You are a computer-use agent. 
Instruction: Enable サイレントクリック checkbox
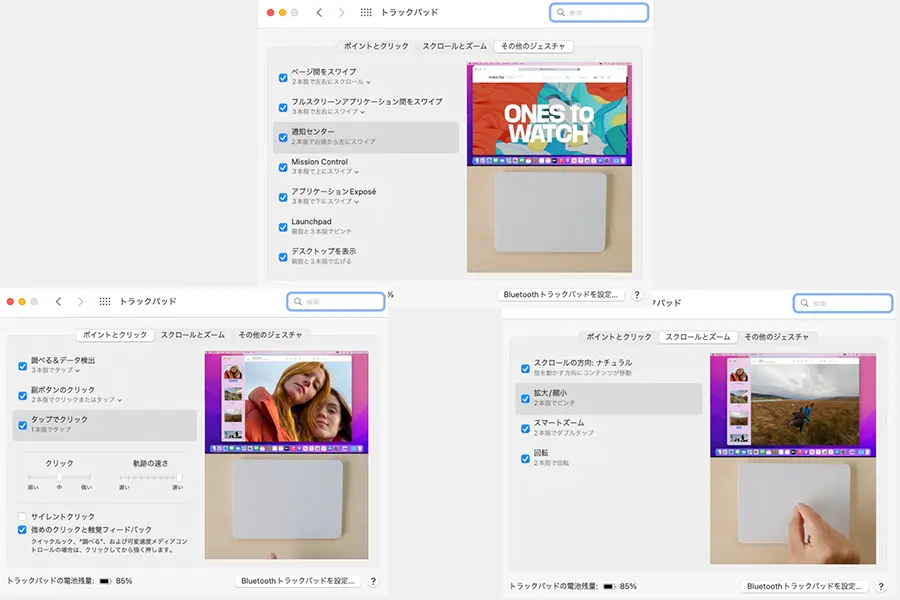22,516
